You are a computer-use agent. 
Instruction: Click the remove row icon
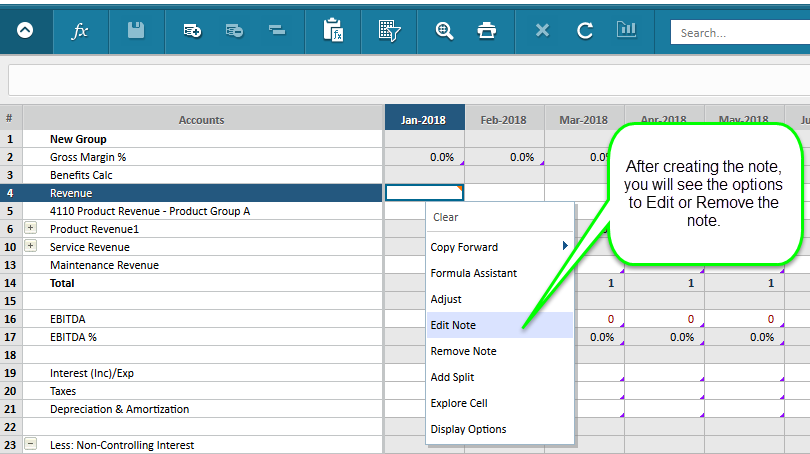coord(234,31)
